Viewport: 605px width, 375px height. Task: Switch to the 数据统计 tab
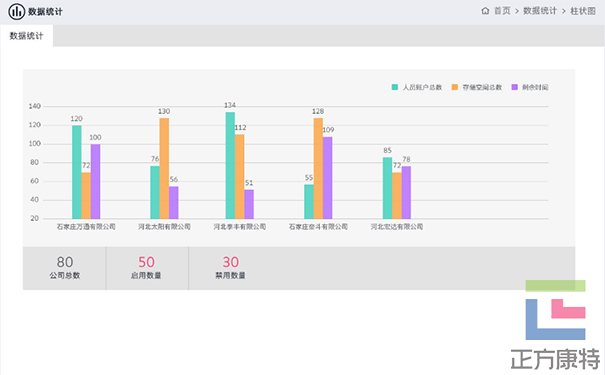point(27,36)
